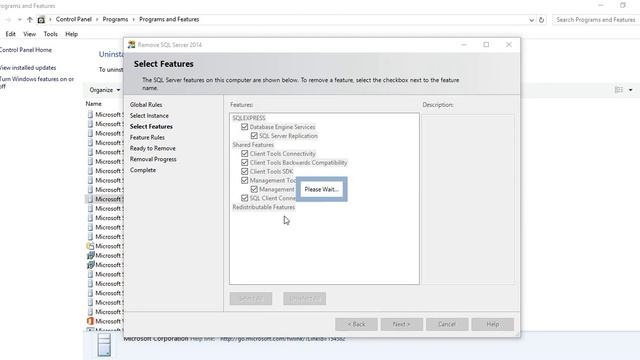The image size is (640, 360).
Task: Click Programs breadcrumb
Action: coord(115,19)
